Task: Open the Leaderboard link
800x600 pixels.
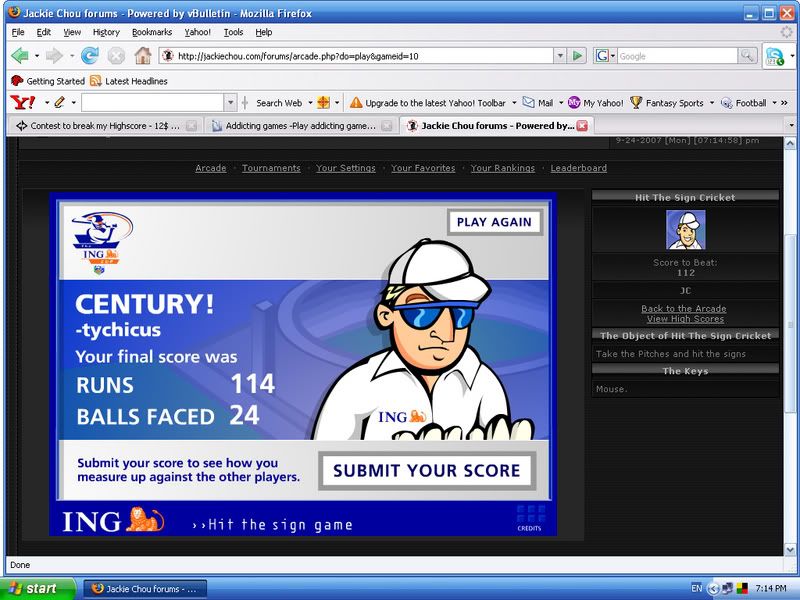Action: (x=579, y=168)
